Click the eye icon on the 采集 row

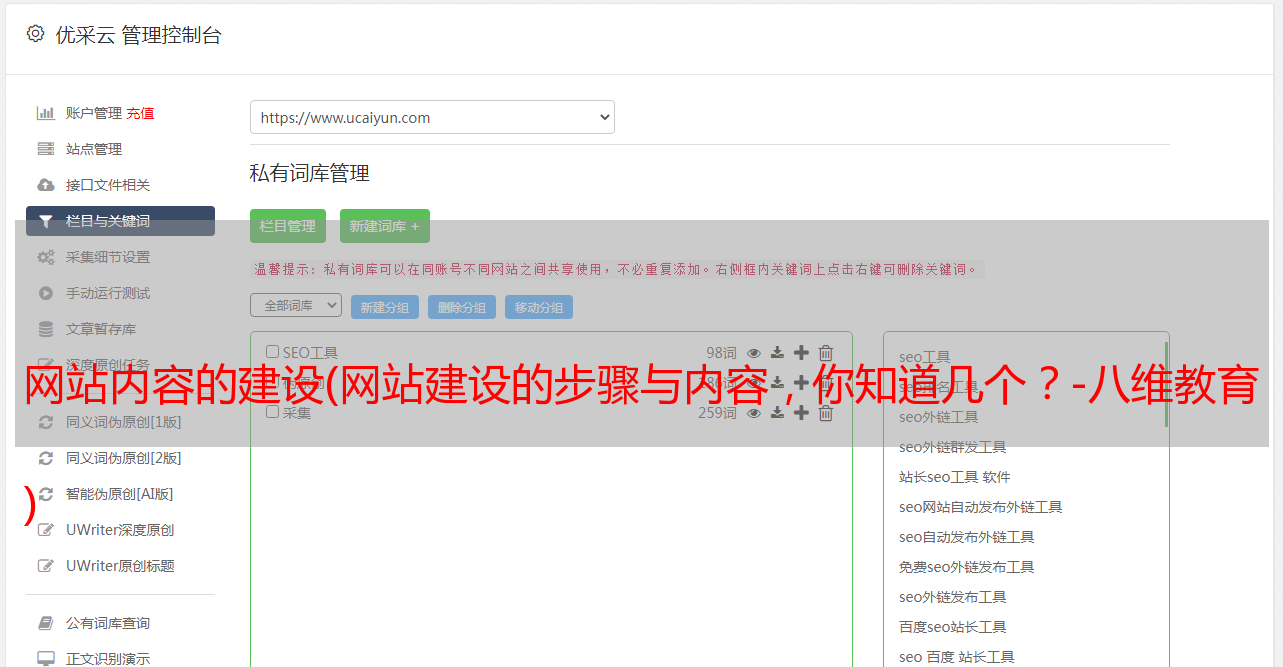coord(754,412)
